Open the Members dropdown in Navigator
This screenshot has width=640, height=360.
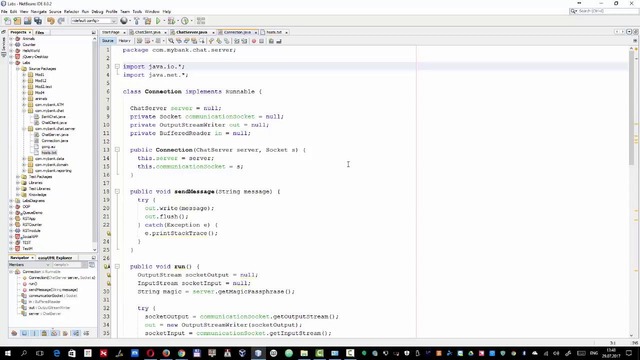29,265
